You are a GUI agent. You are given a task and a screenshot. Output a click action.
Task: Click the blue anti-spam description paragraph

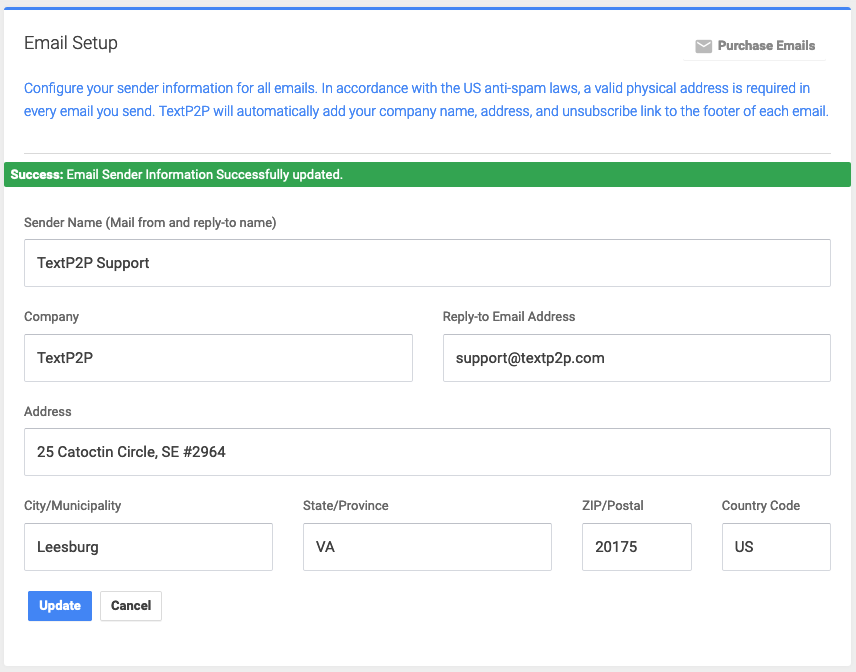[426, 99]
